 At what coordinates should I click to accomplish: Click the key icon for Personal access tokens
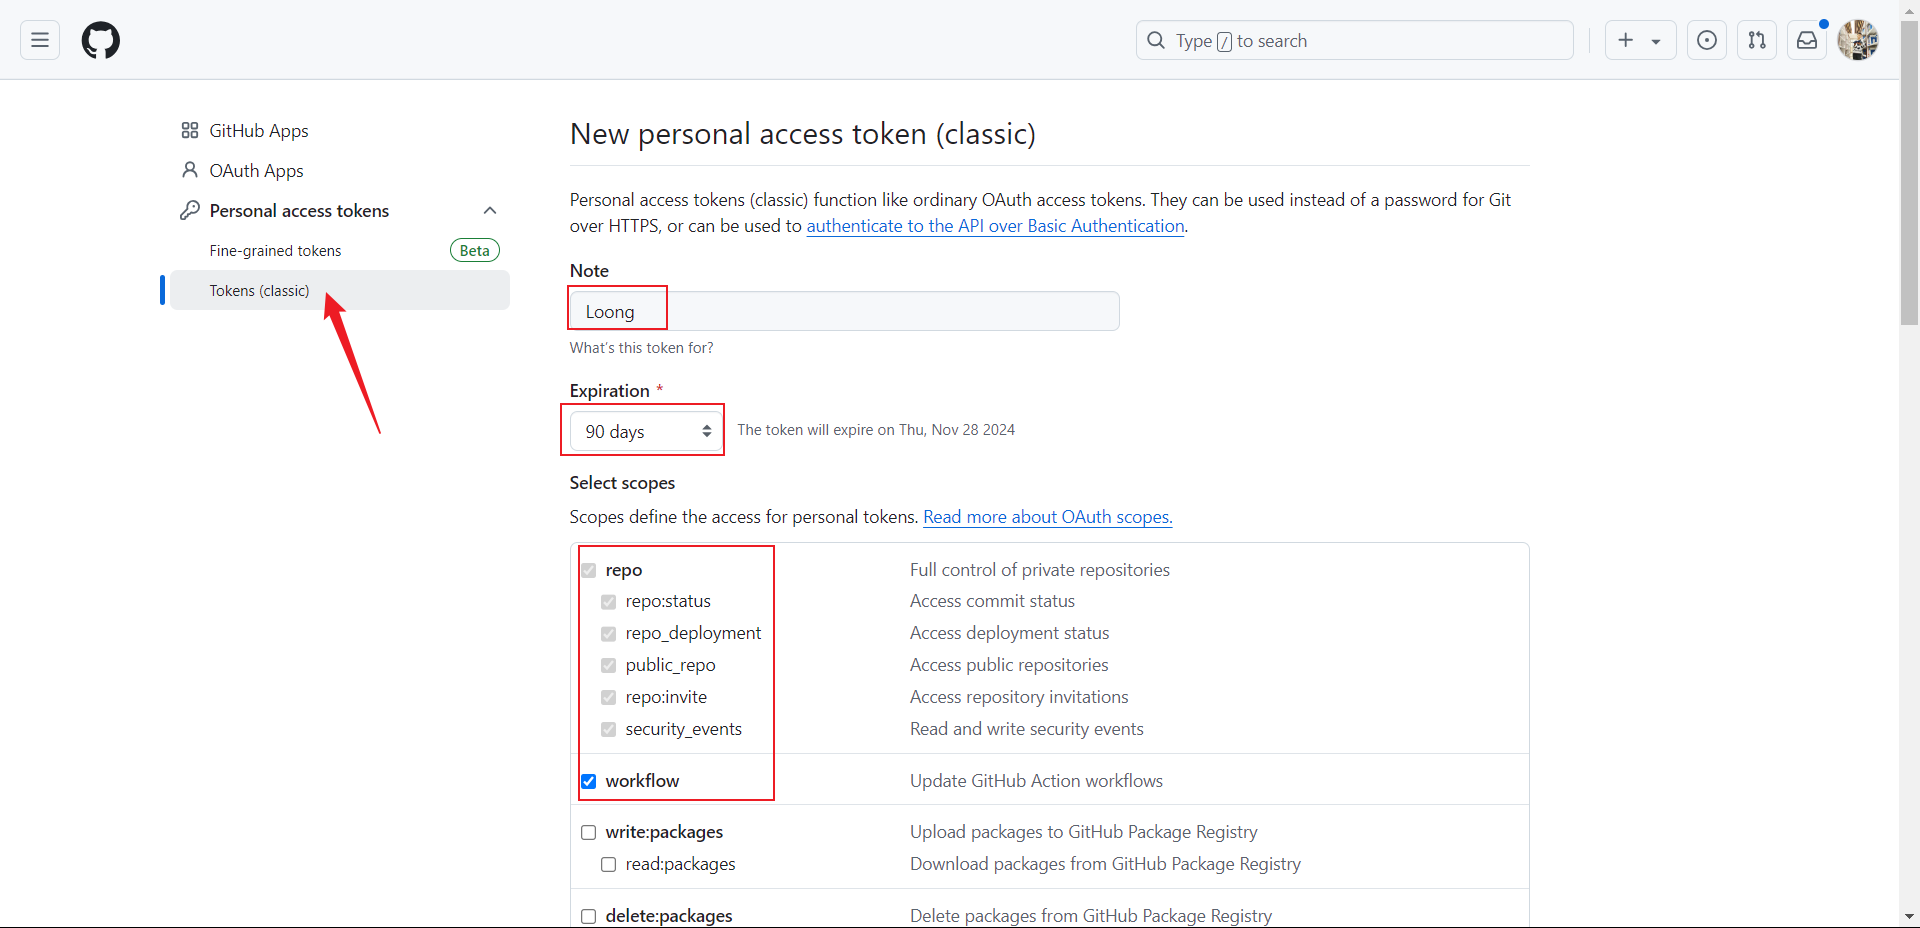tap(190, 210)
